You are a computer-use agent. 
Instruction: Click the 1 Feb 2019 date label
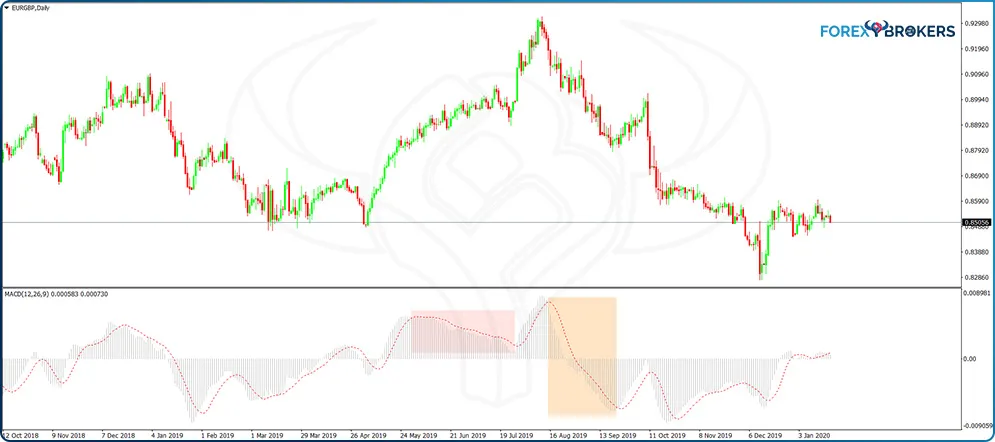[217, 436]
